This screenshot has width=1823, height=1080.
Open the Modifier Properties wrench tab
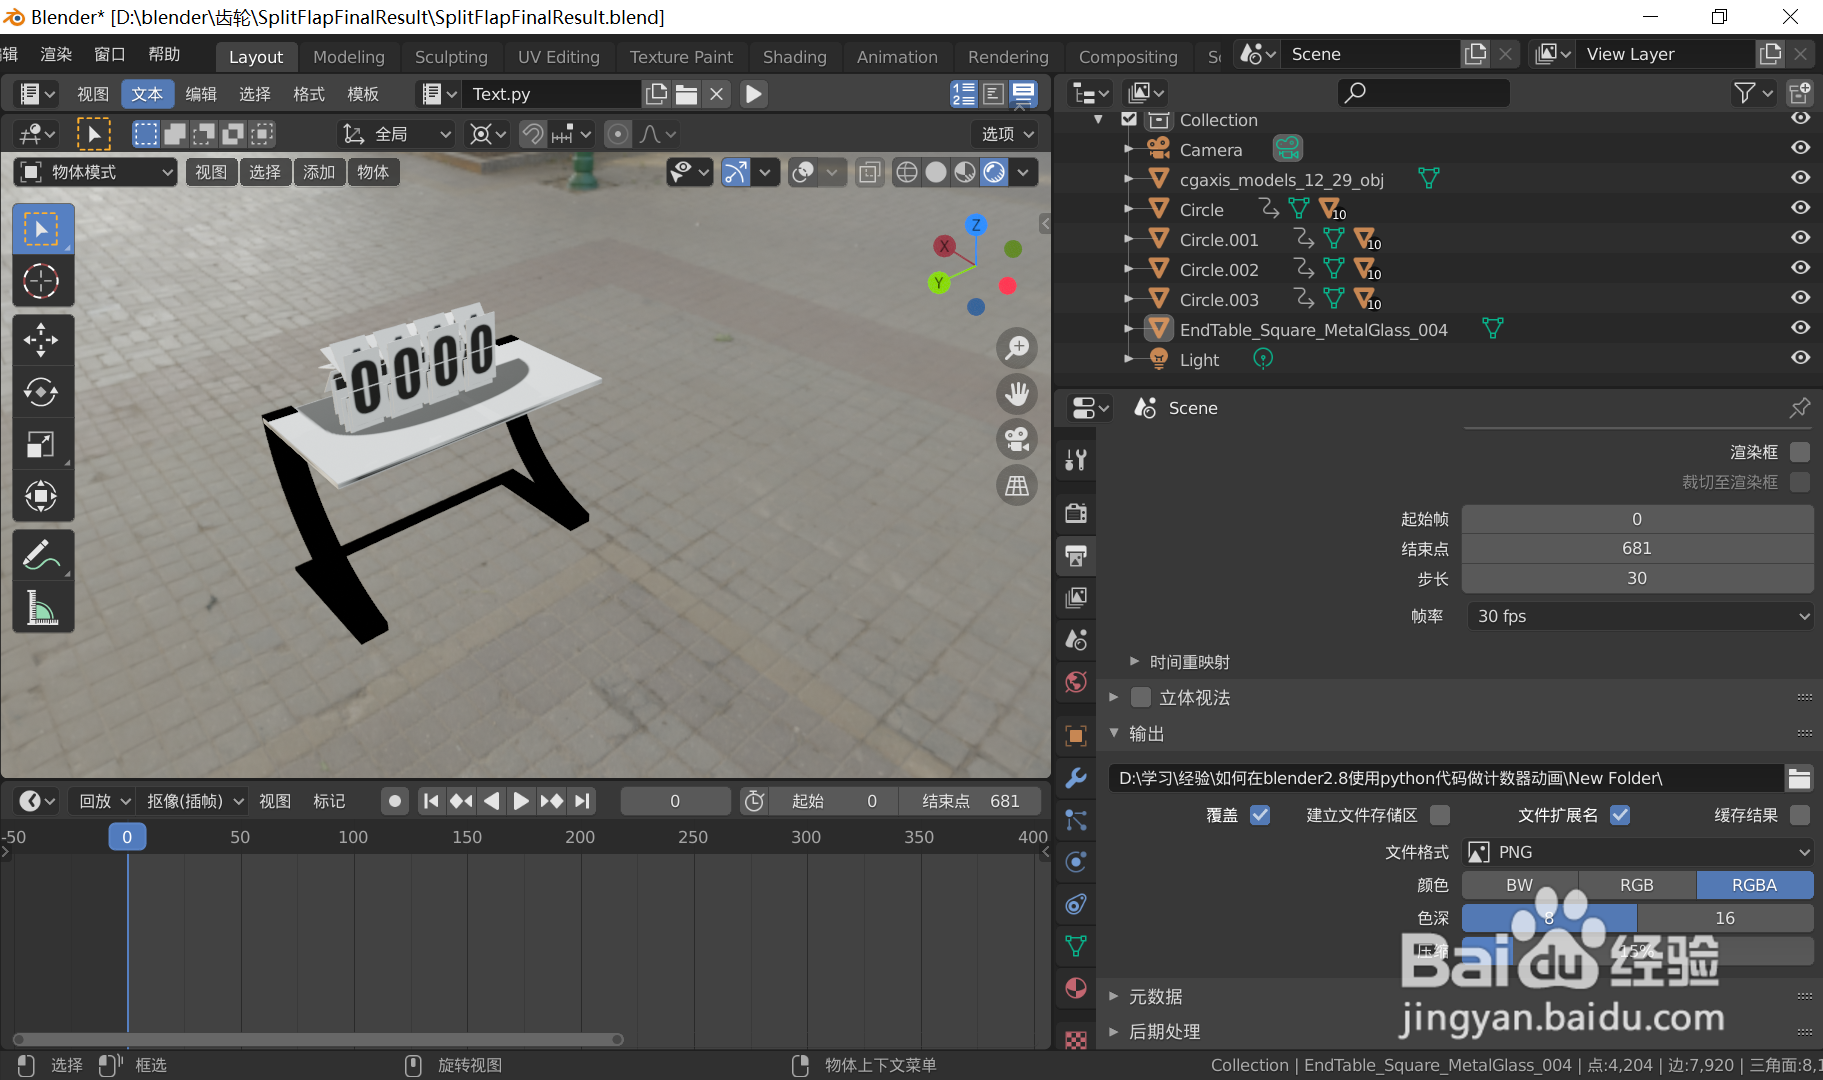[1075, 777]
